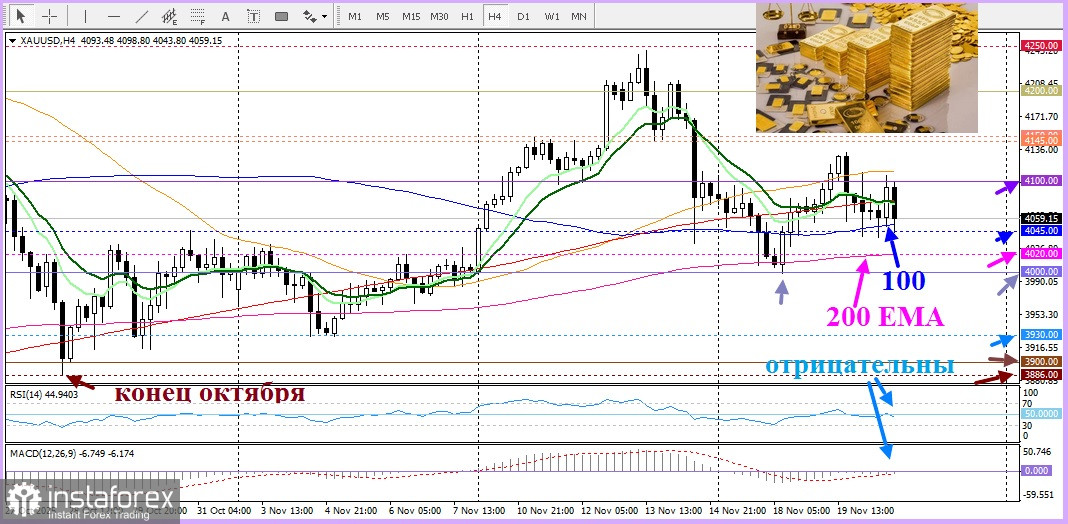Click the RSI 50.0000 level label
This screenshot has width=1068, height=524.
(1041, 414)
